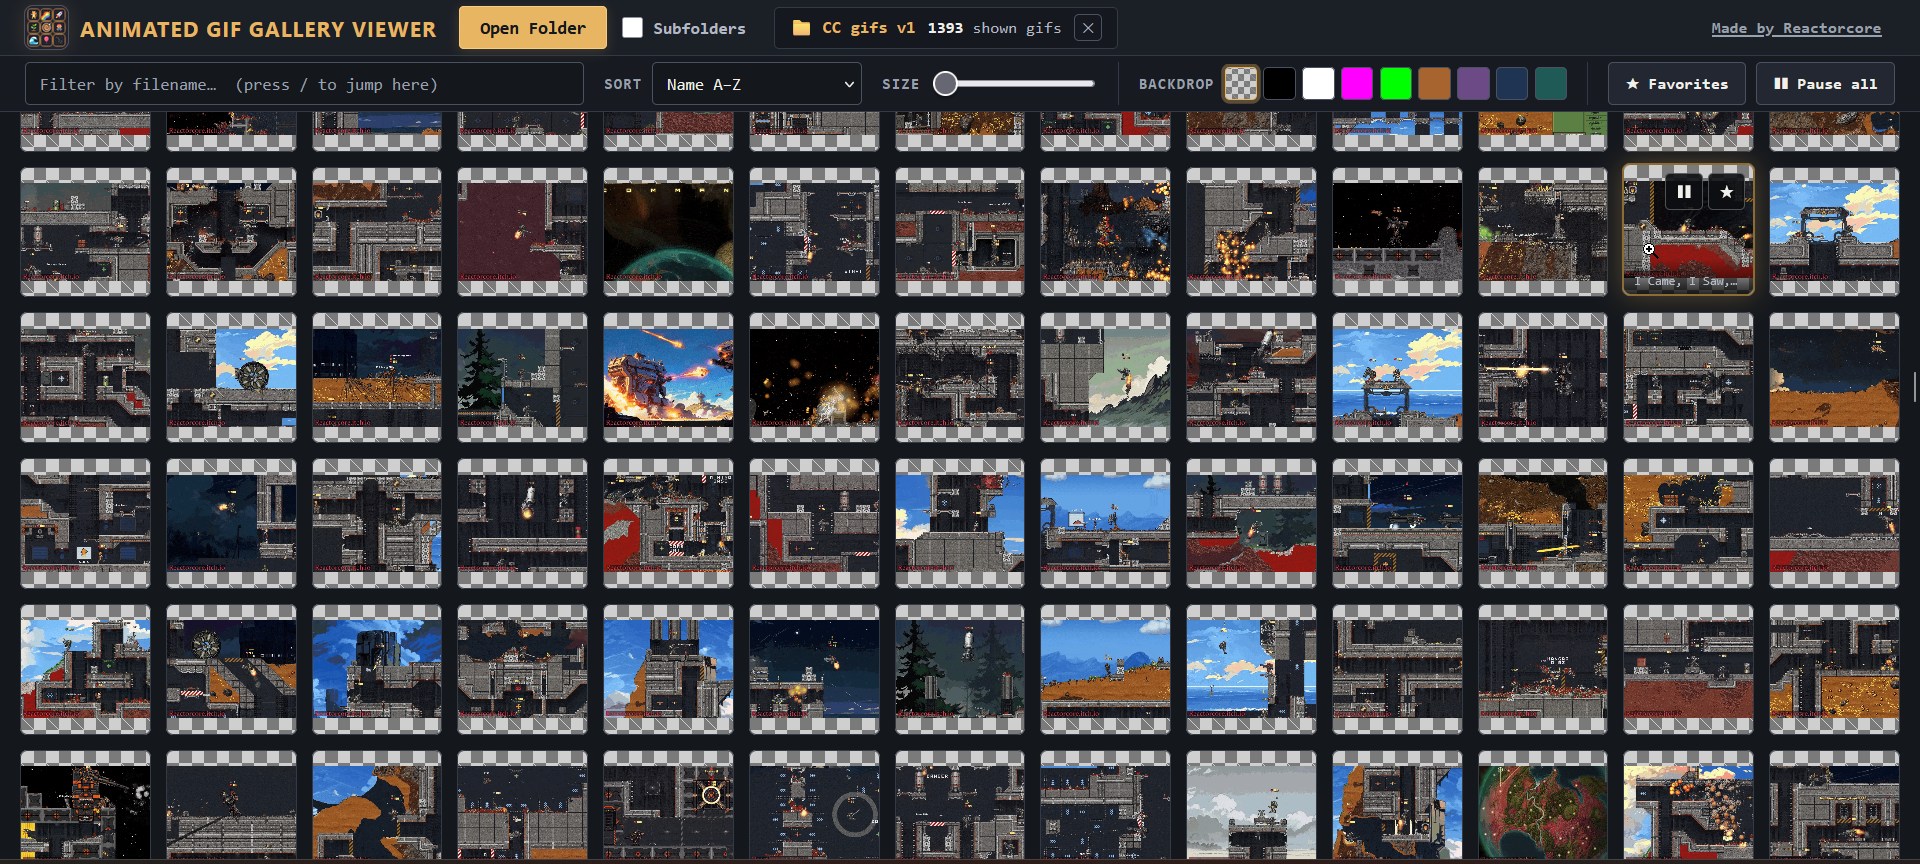1920x864 pixels.
Task: Click the Pause all button
Action: click(1825, 84)
